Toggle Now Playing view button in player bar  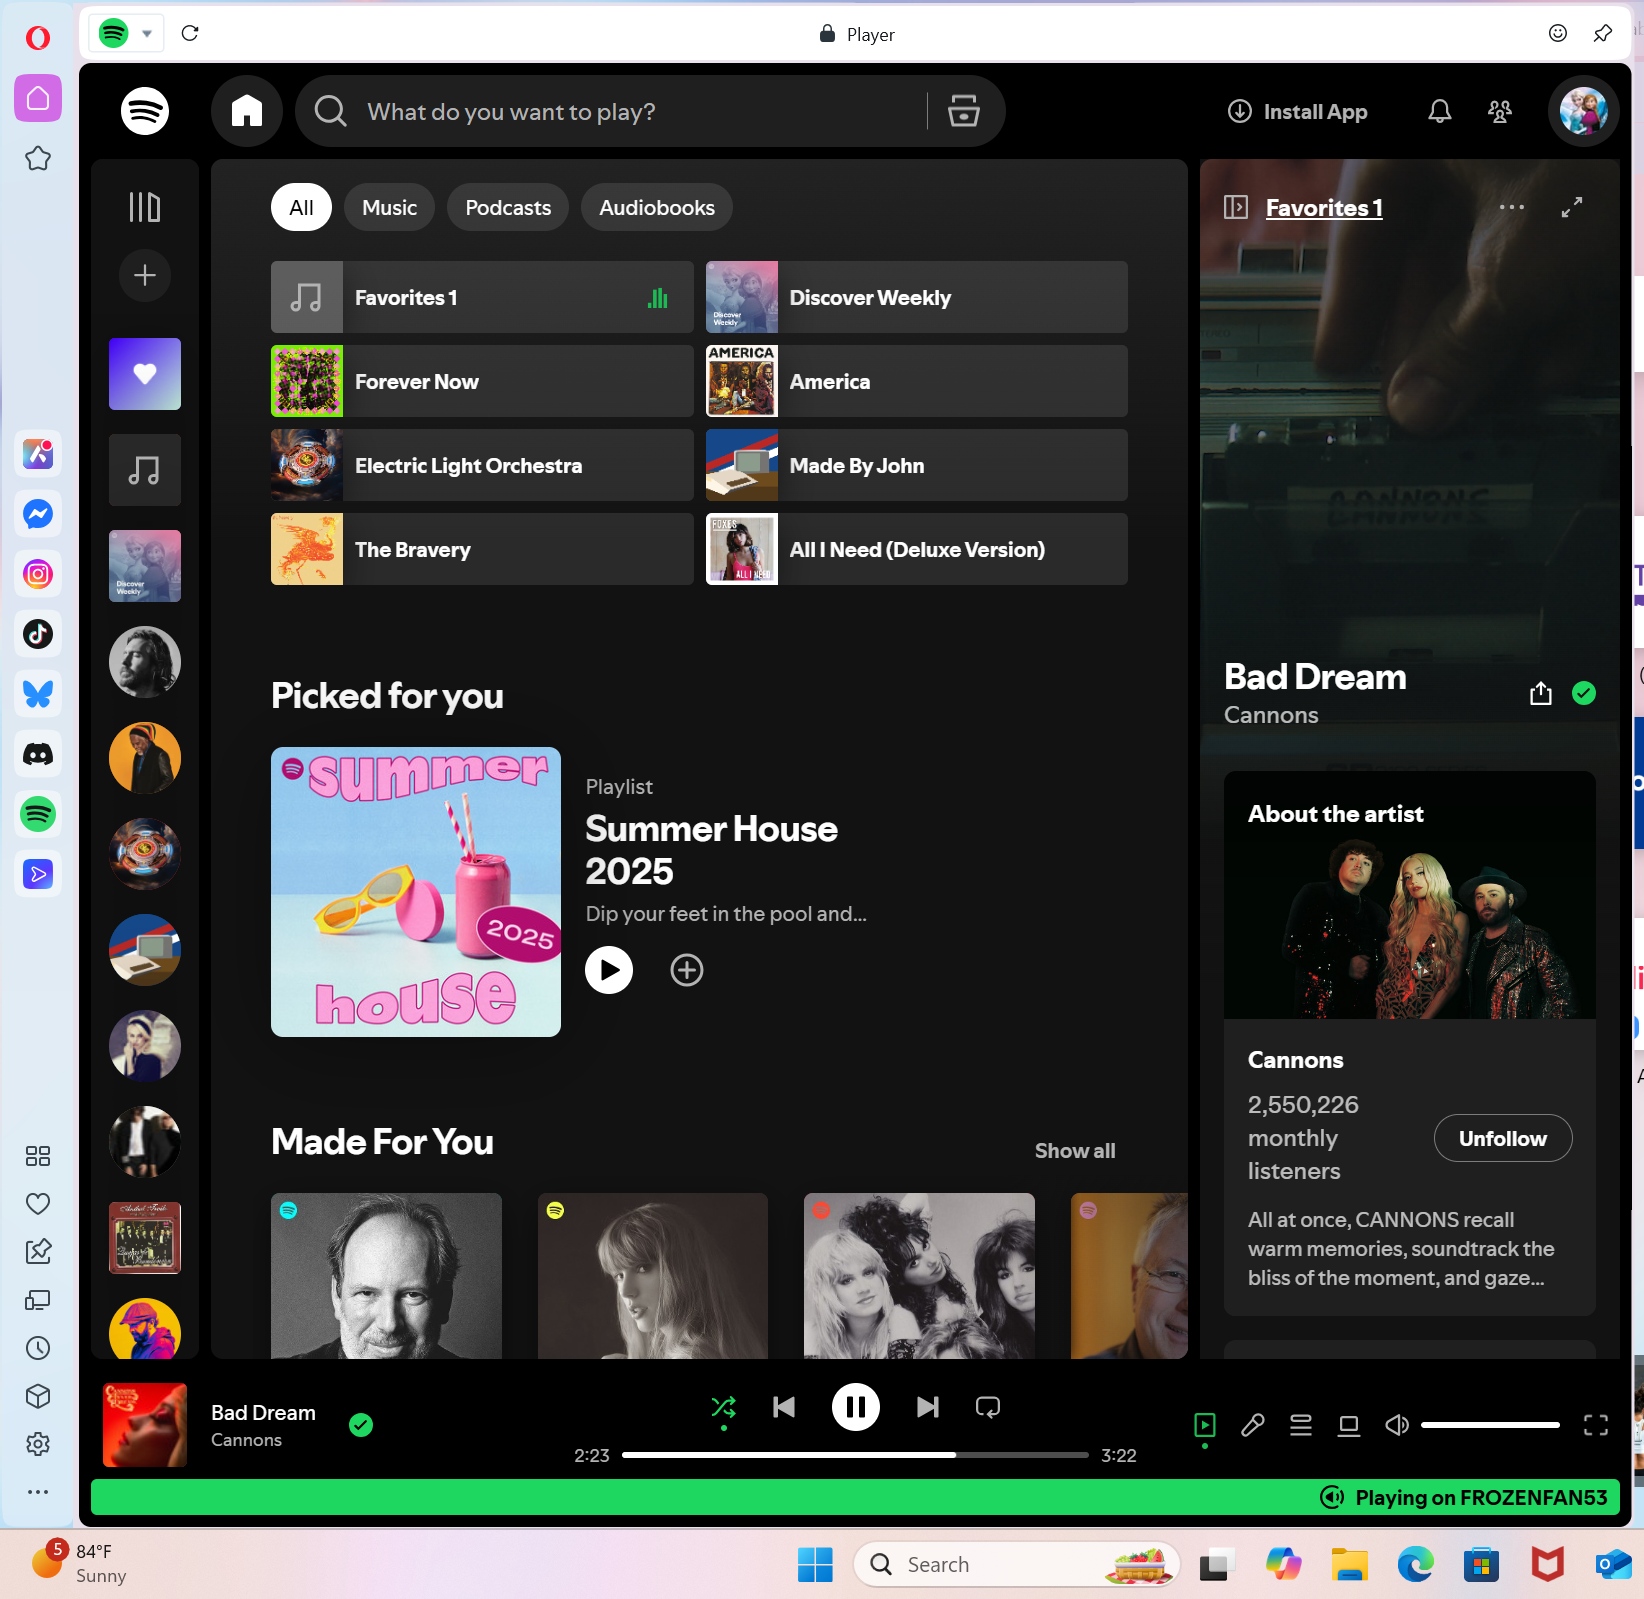[1205, 1425]
